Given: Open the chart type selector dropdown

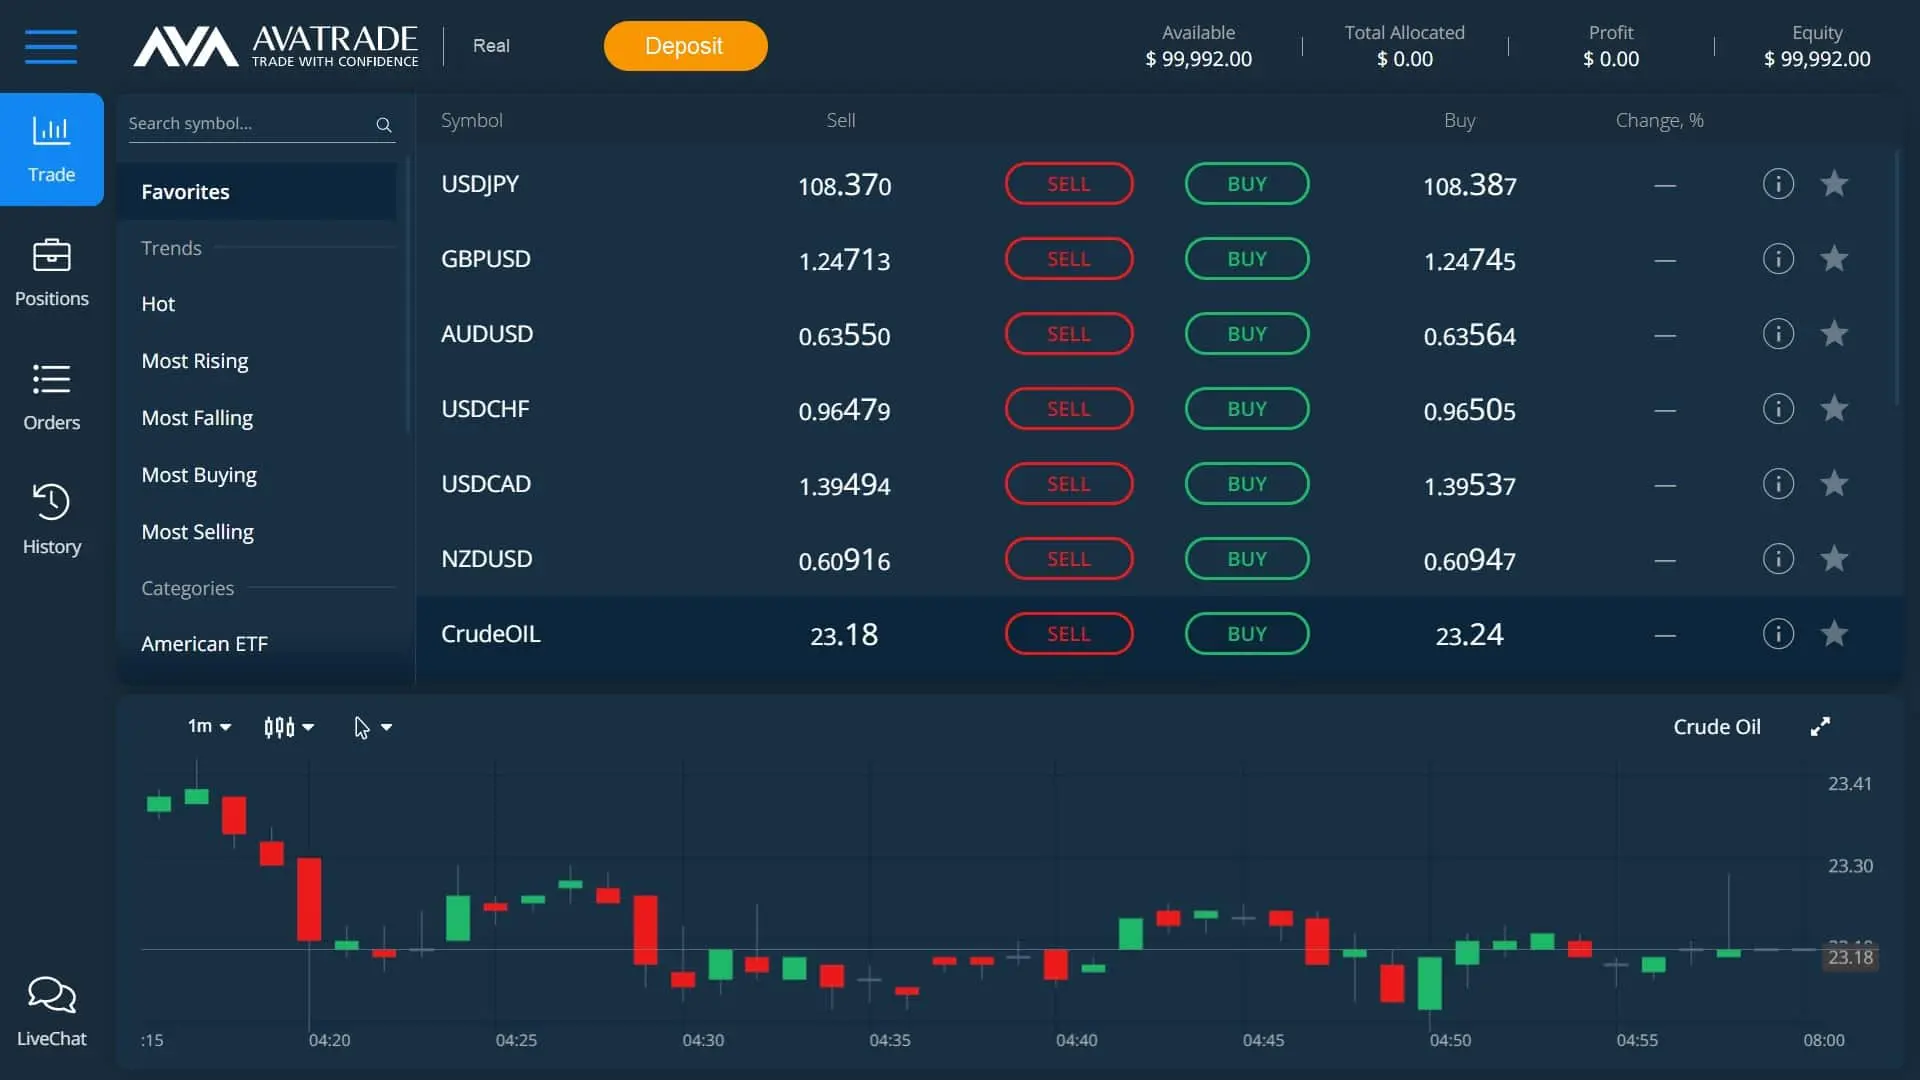Looking at the screenshot, I should pos(288,726).
